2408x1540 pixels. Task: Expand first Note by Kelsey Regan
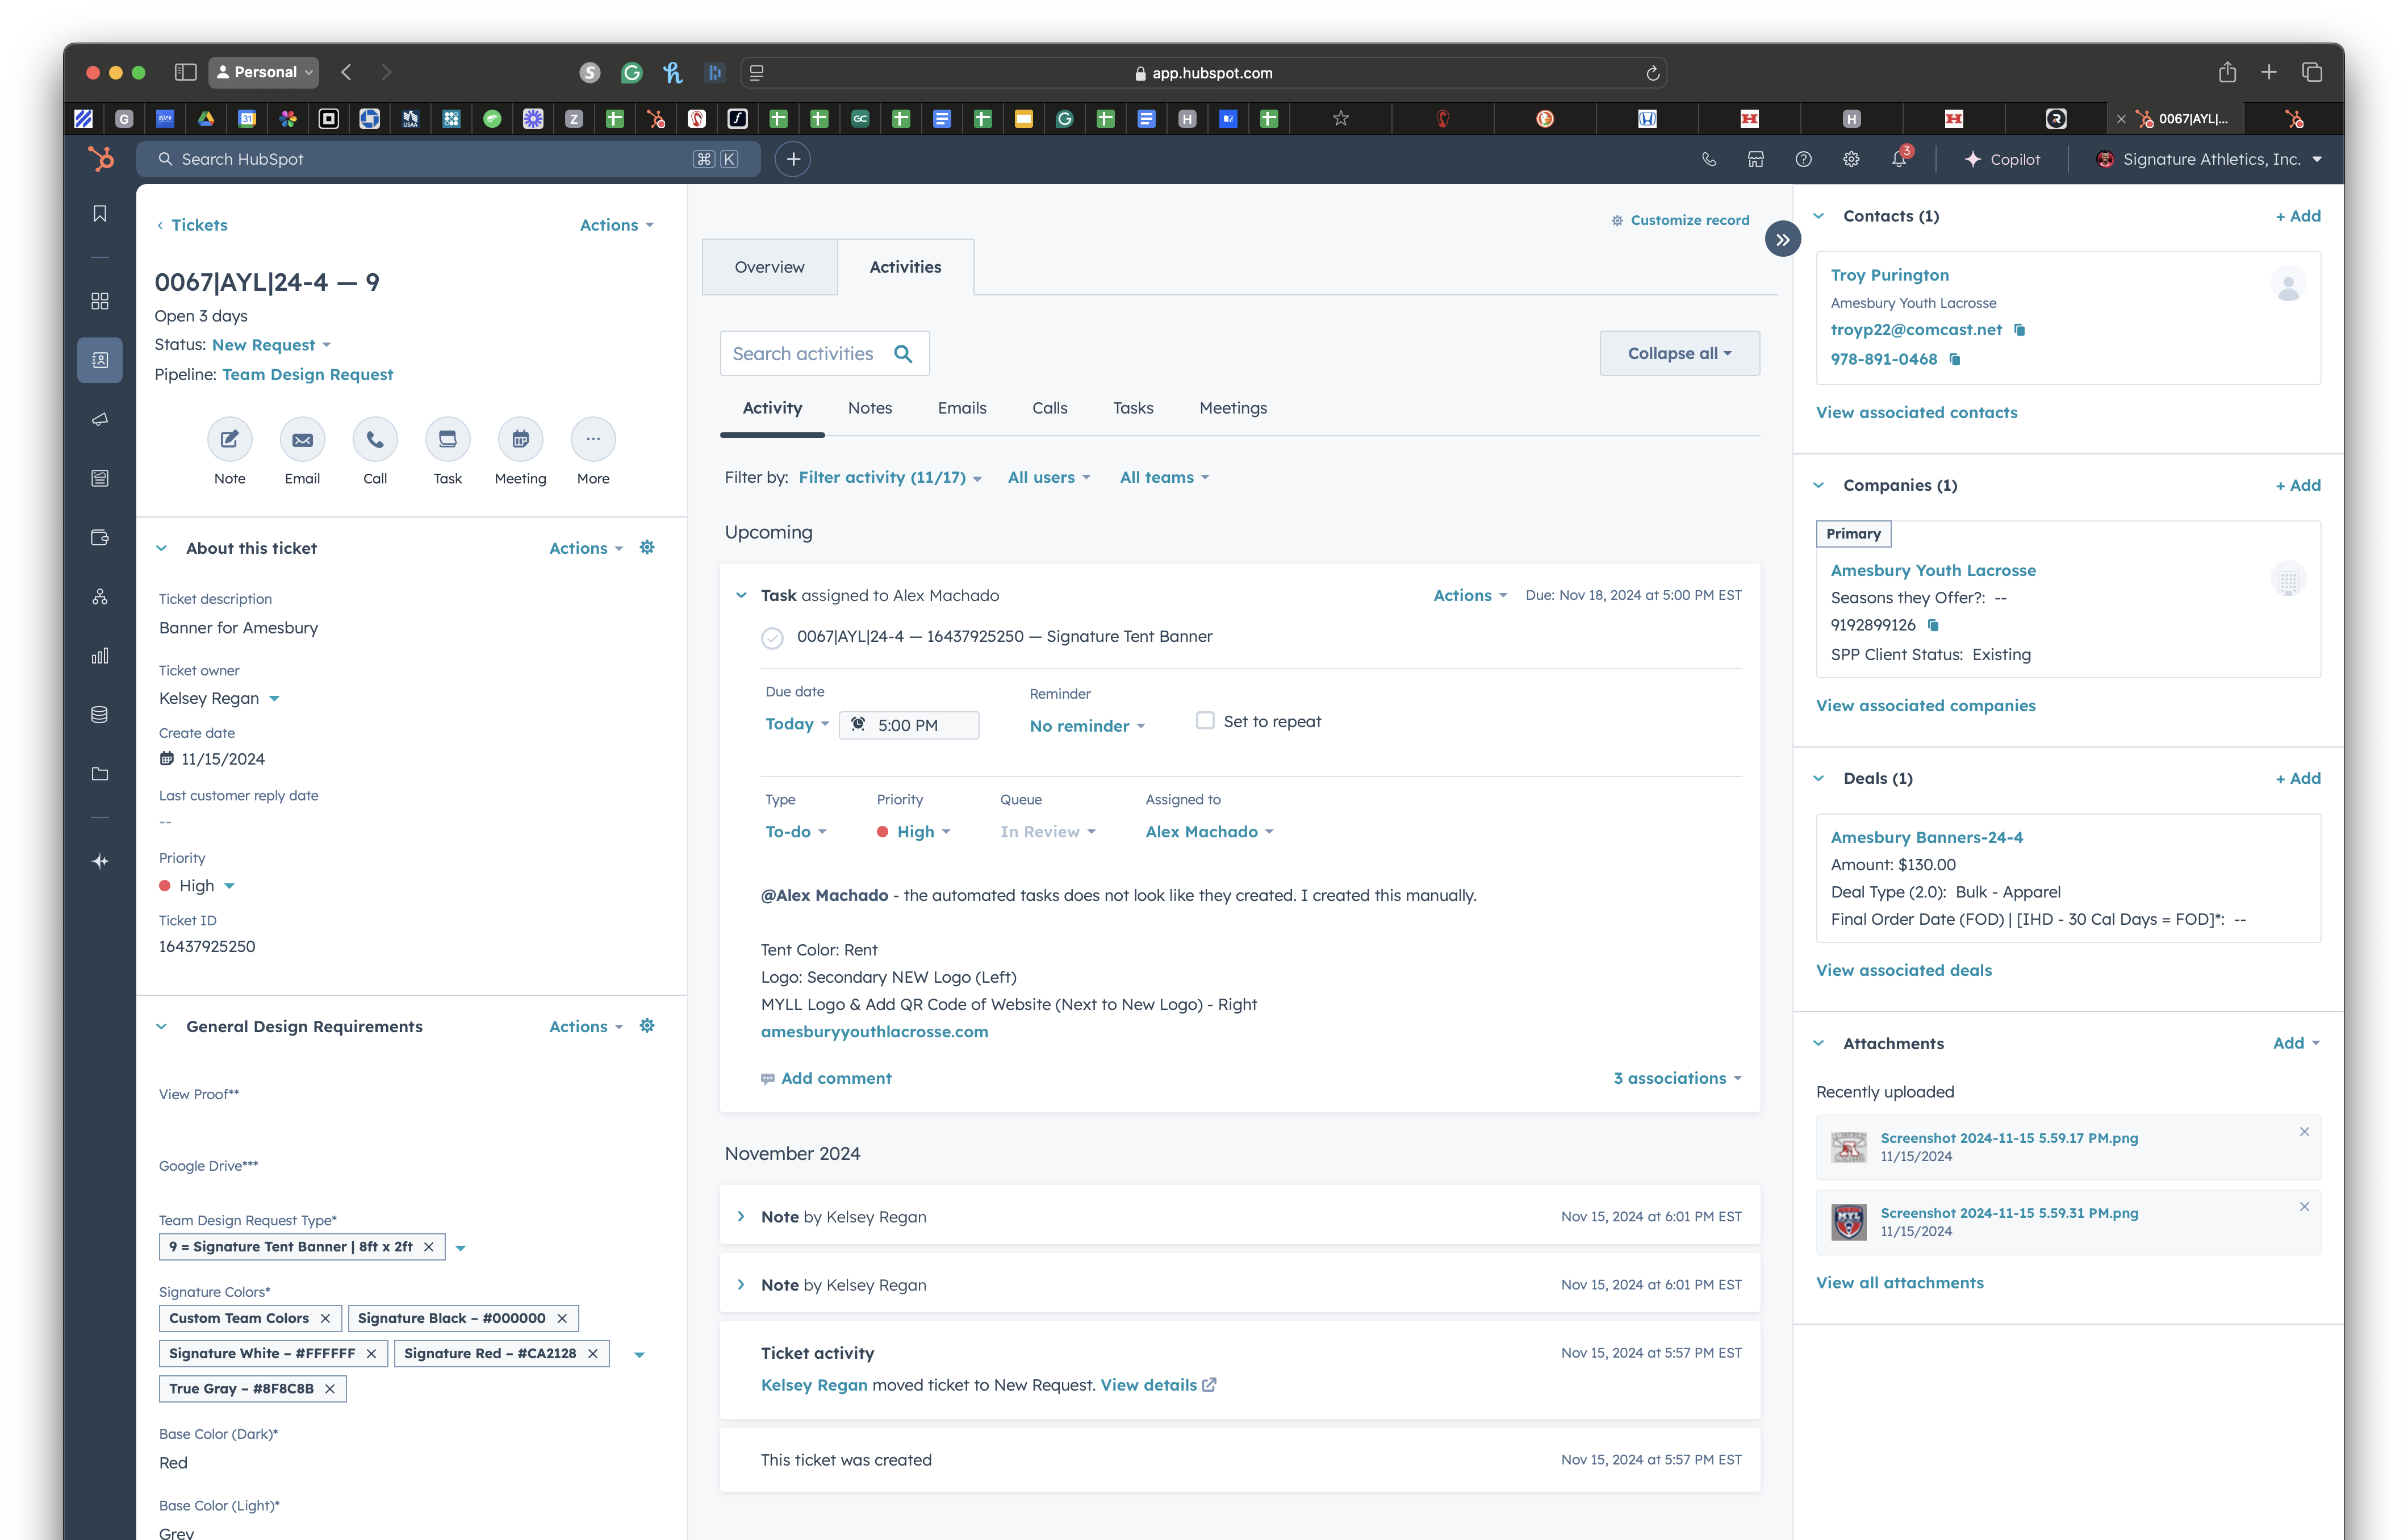pyautogui.click(x=741, y=1217)
